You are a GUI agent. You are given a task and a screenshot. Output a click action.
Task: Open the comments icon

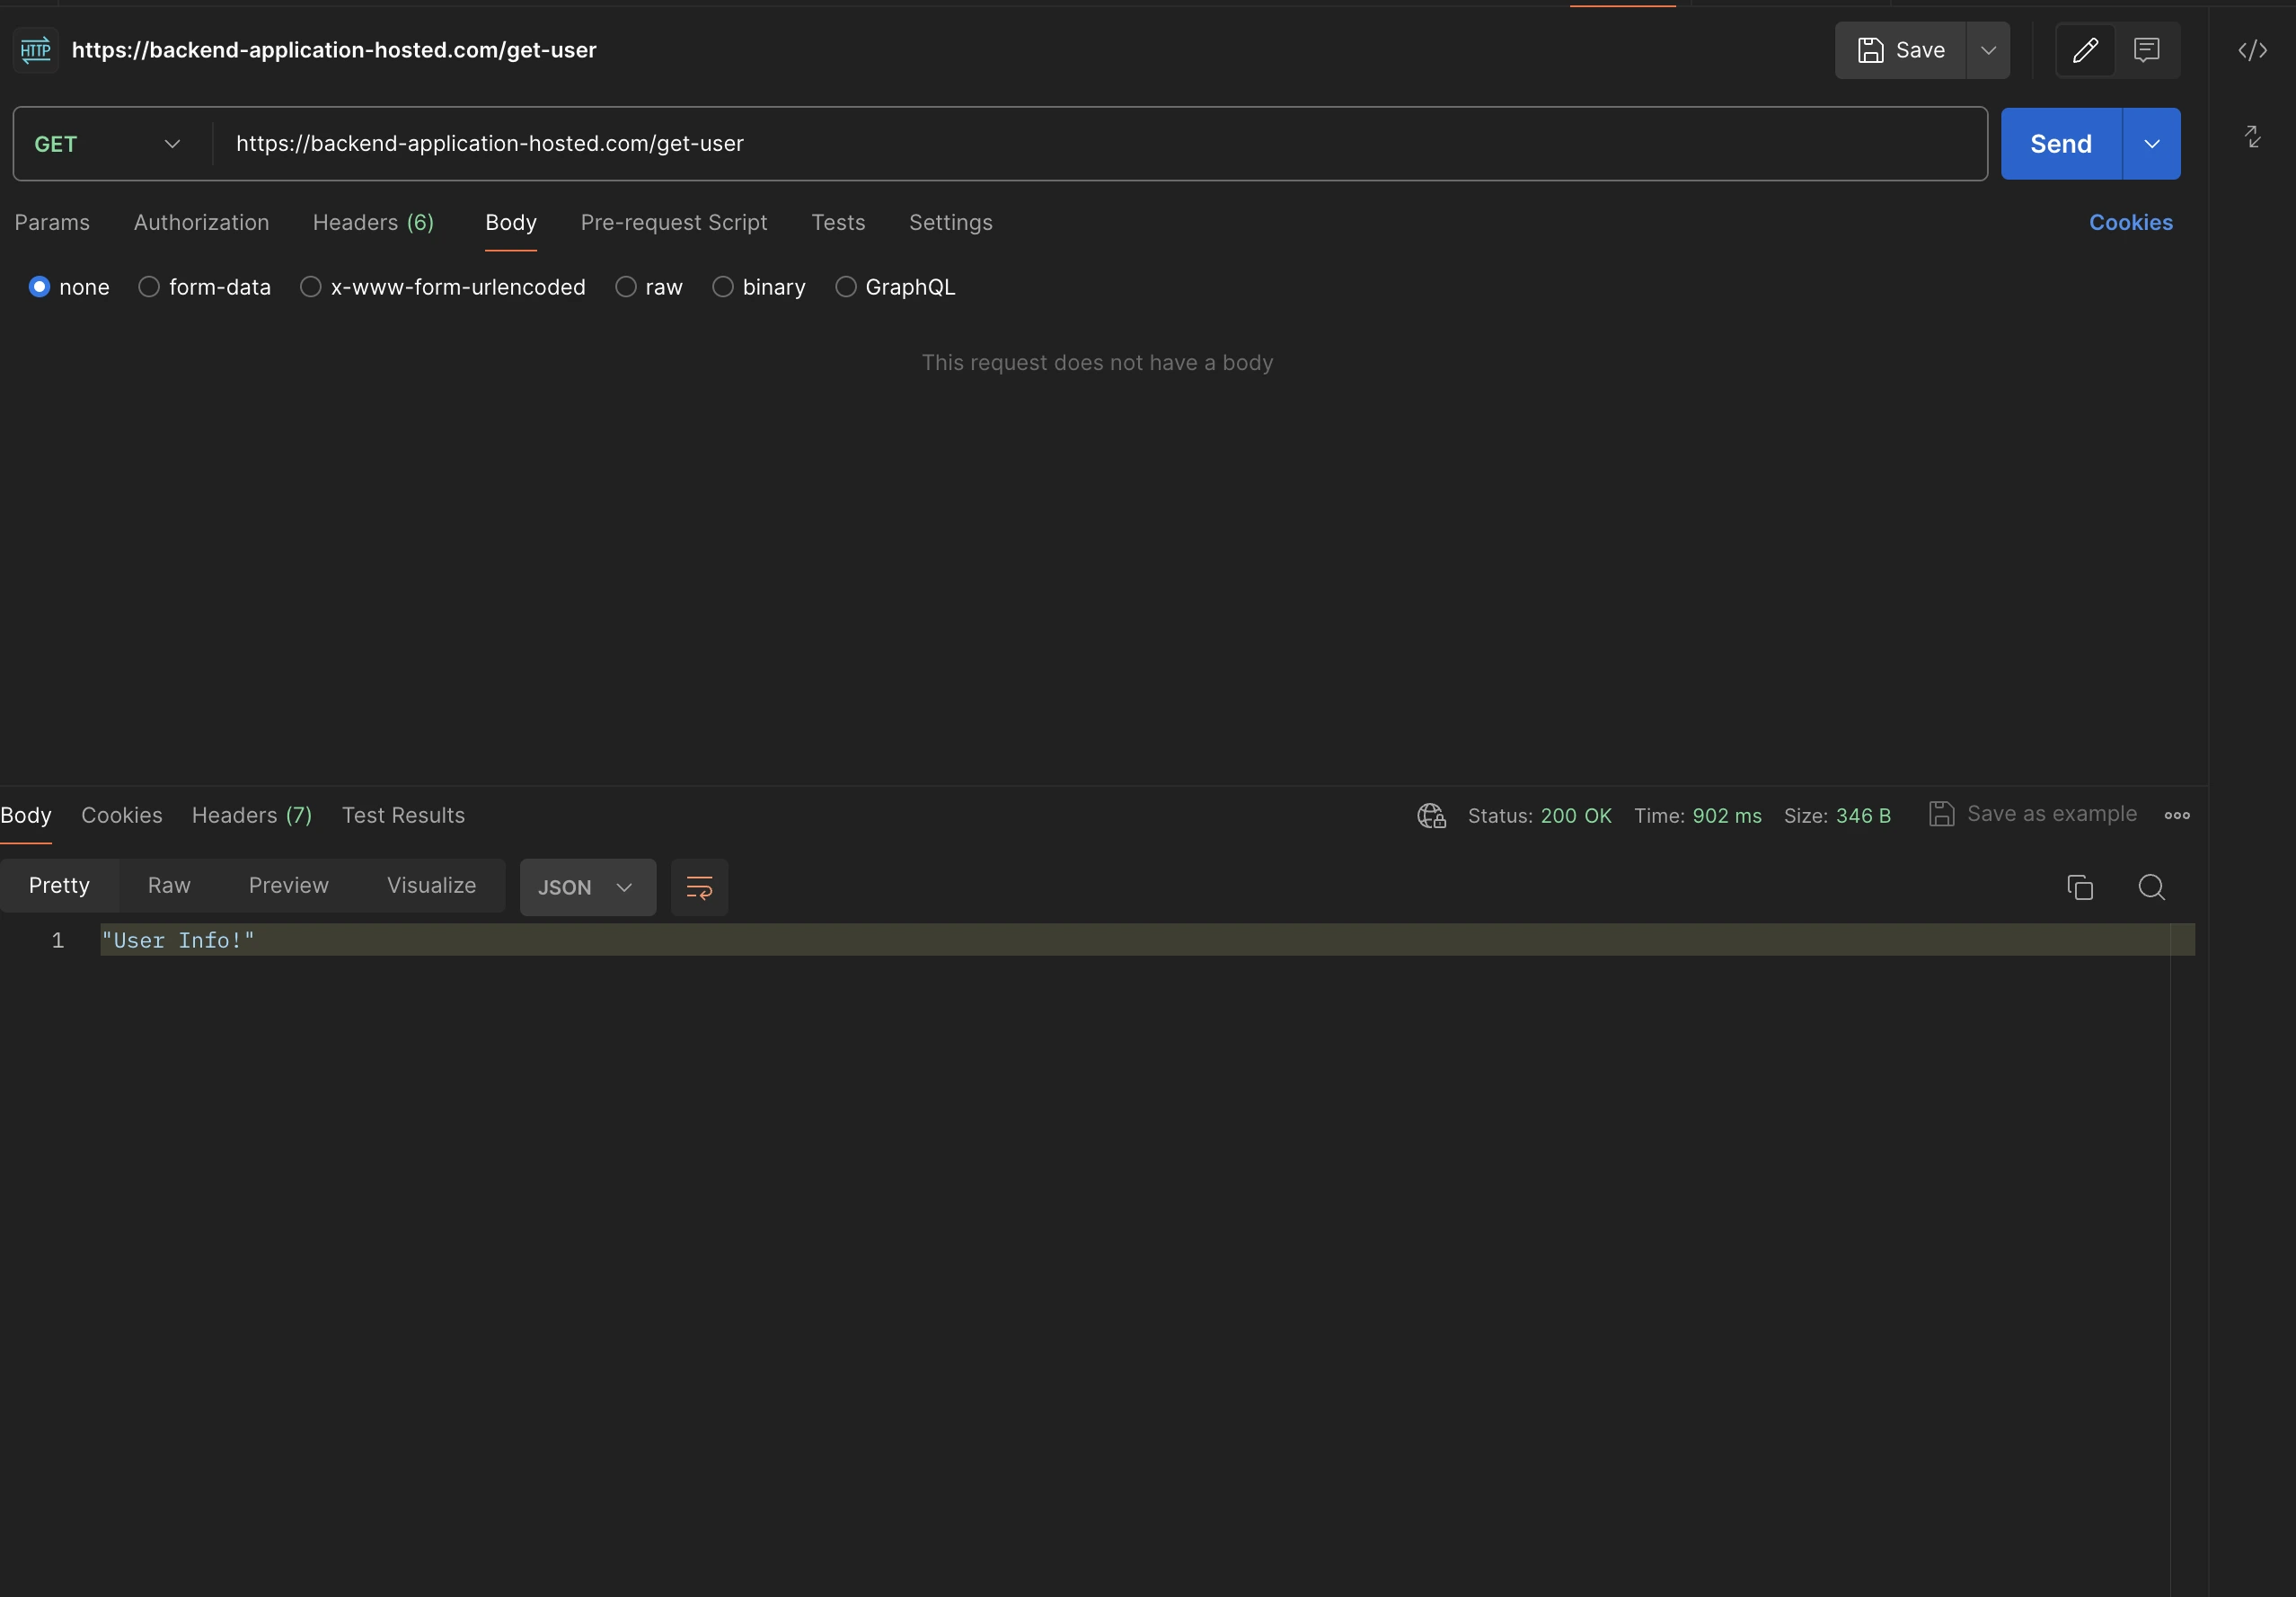2146,50
